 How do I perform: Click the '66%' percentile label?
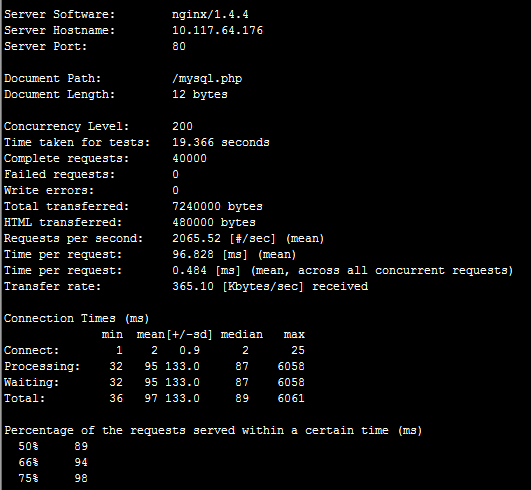pyautogui.click(x=28, y=463)
